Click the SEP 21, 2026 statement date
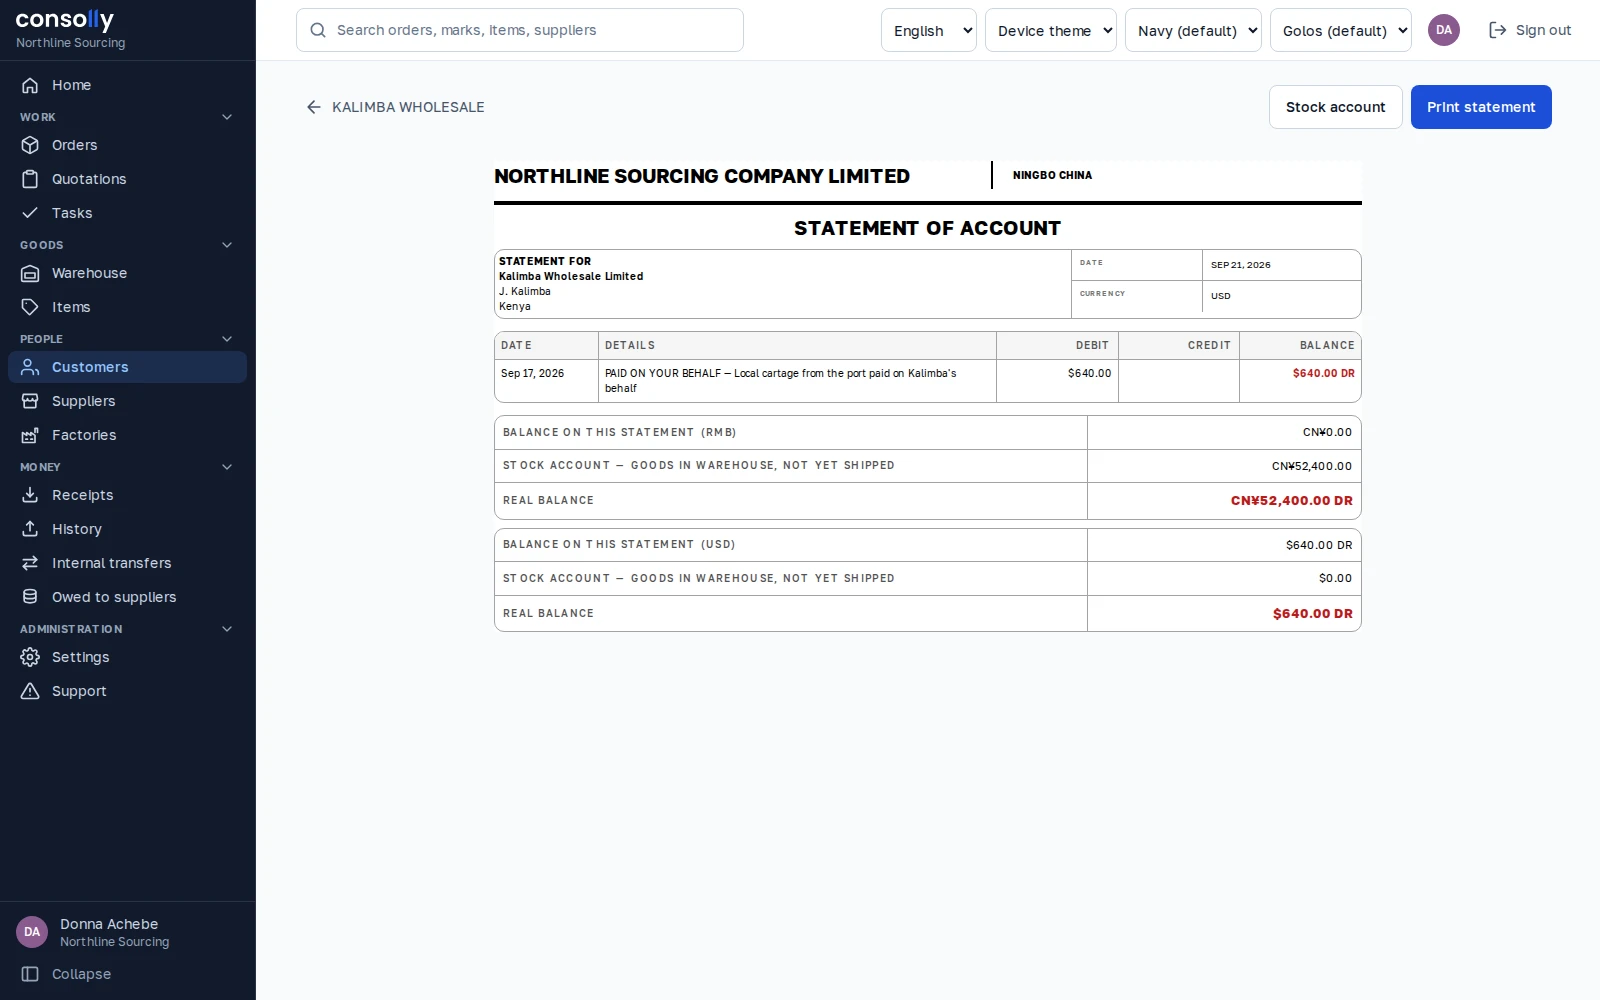1600x1000 pixels. point(1240,265)
